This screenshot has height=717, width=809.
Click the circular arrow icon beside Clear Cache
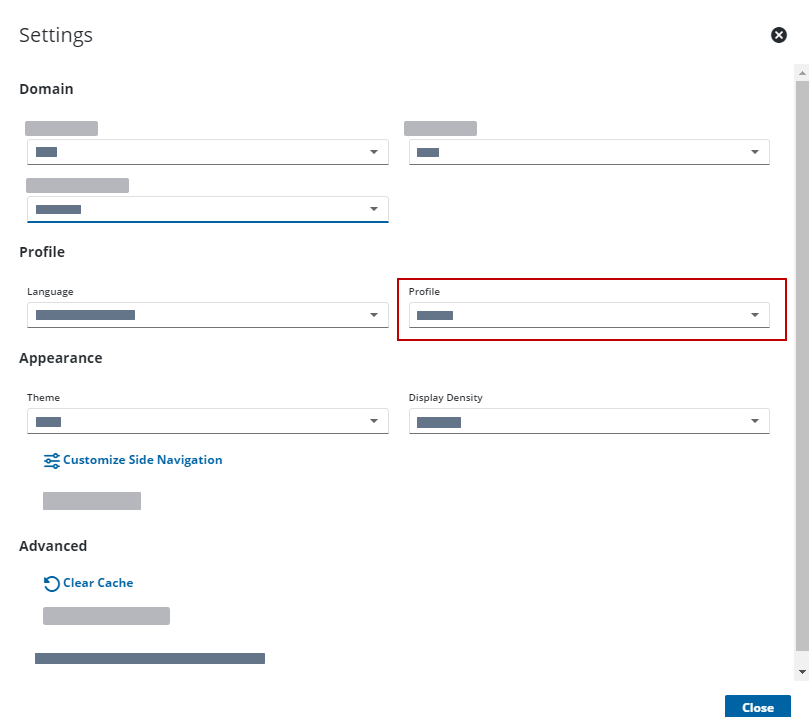pos(51,584)
